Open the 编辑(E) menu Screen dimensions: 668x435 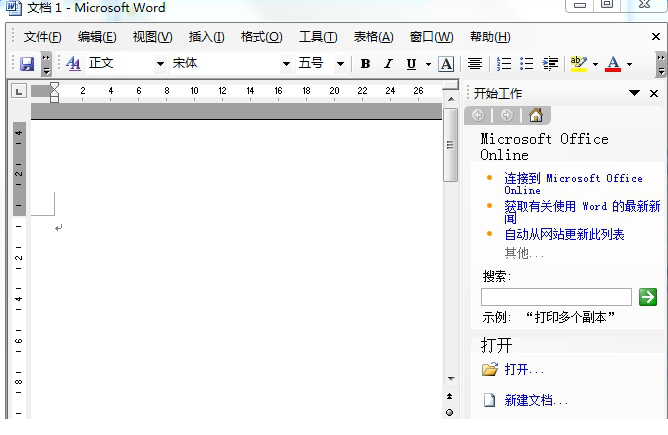pyautogui.click(x=97, y=37)
